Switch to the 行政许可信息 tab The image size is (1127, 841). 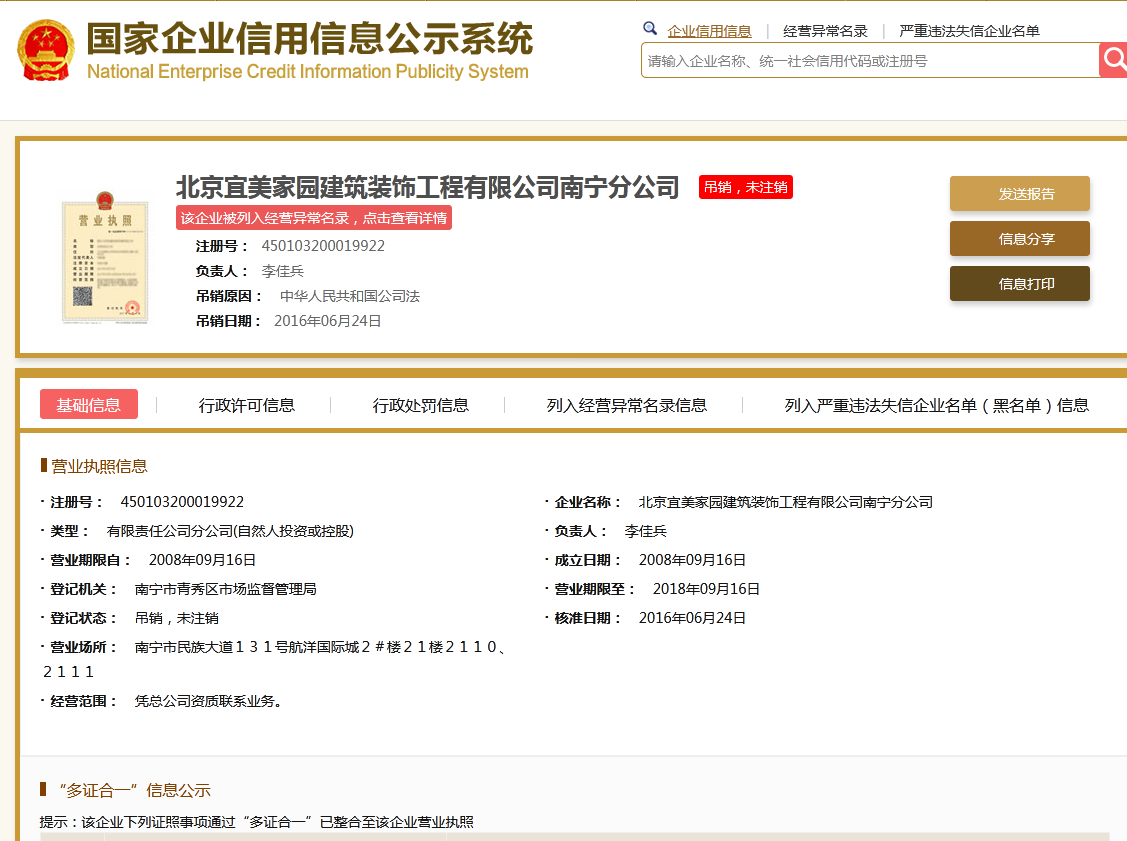(x=247, y=405)
